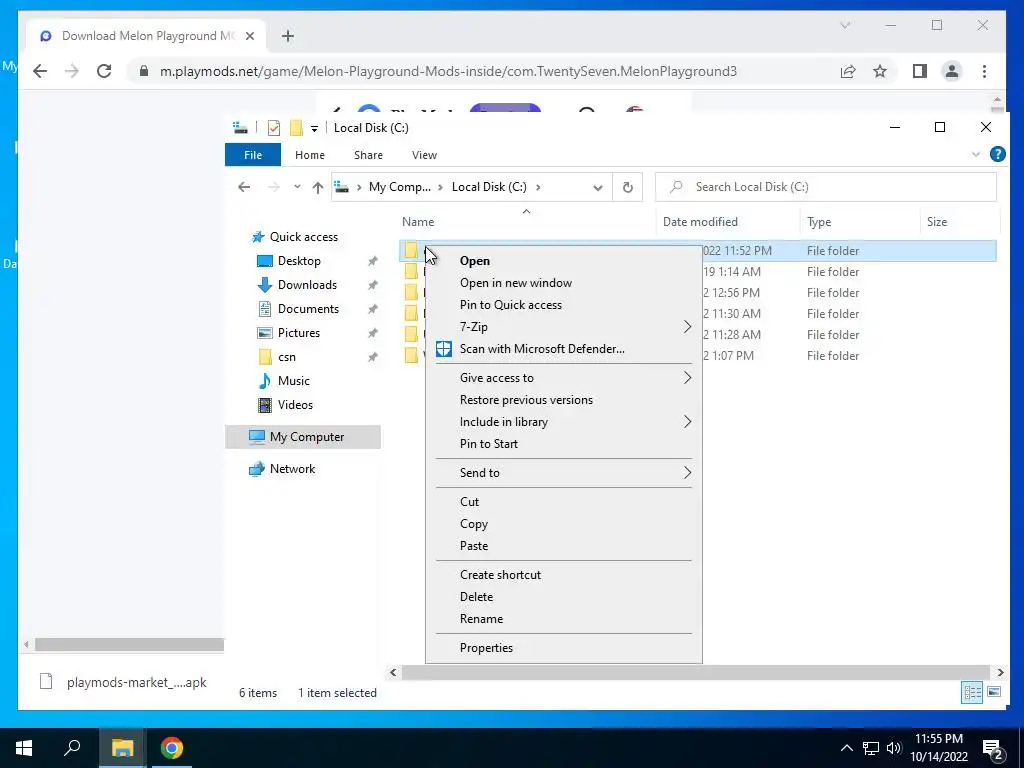The width and height of the screenshot is (1024, 768).
Task: Choose Pin to Start
Action: pos(488,444)
